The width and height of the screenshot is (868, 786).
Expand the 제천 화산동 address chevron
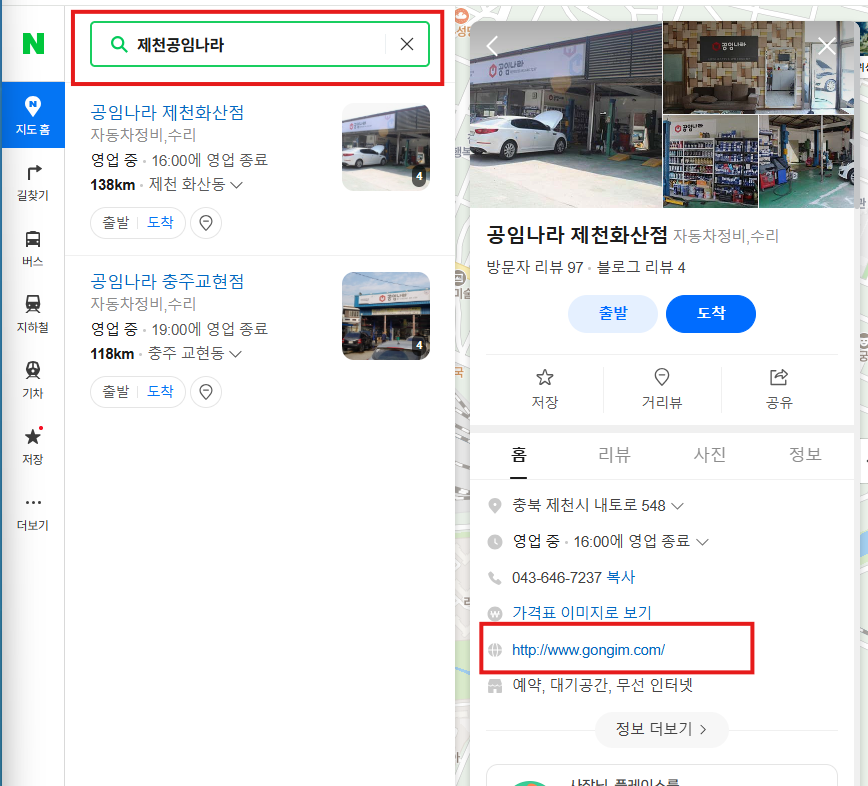click(x=236, y=185)
